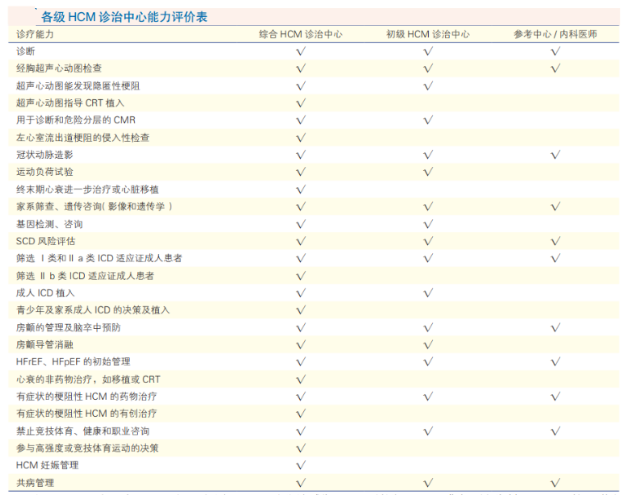Click row 筛选 II b 类 ICD 适应证成人患者
The height and width of the screenshot is (498, 624).
click(314, 276)
